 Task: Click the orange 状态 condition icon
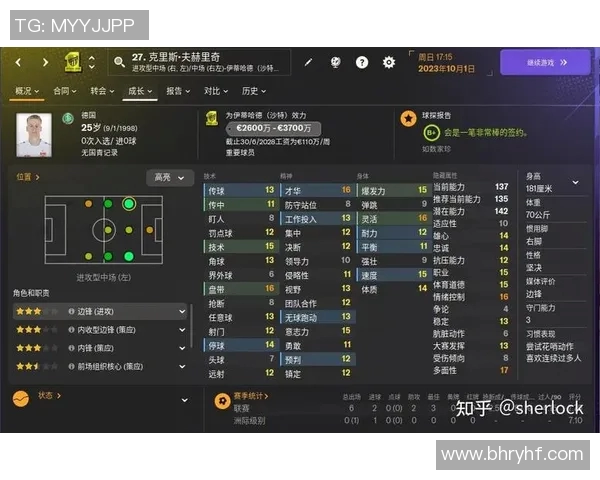(x=21, y=399)
